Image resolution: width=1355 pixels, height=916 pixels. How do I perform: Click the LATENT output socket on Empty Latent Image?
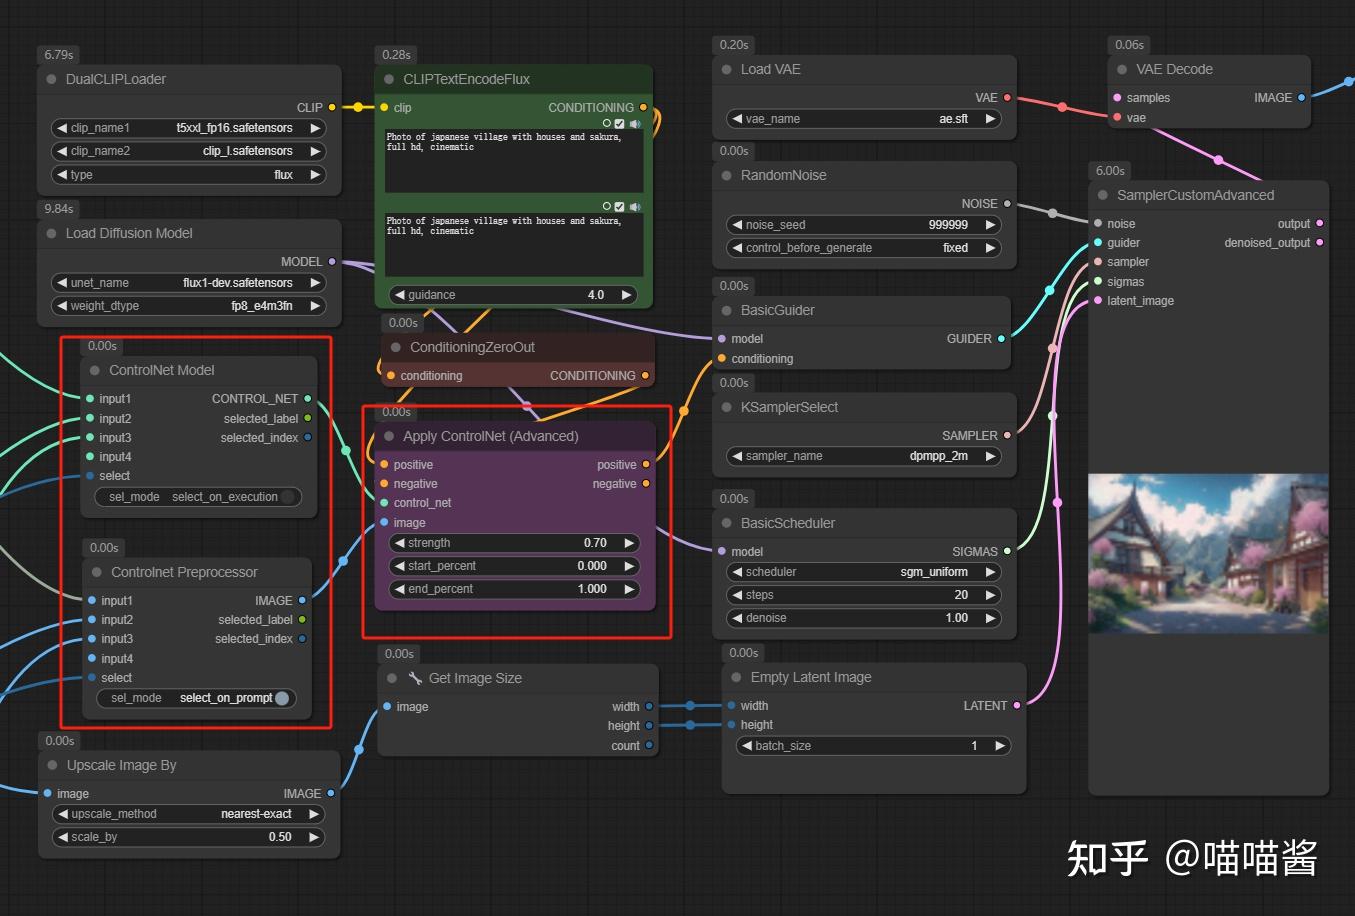[1015, 705]
